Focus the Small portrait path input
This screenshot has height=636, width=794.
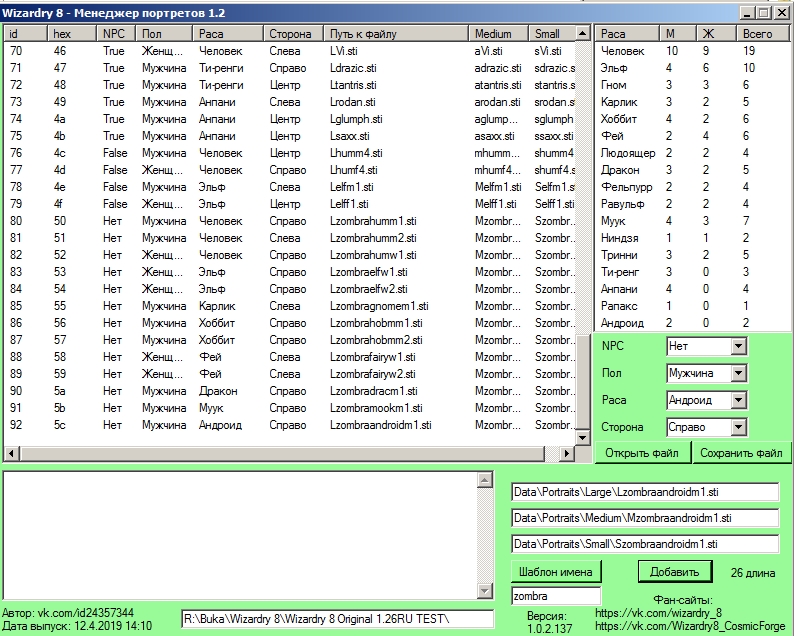coord(644,544)
